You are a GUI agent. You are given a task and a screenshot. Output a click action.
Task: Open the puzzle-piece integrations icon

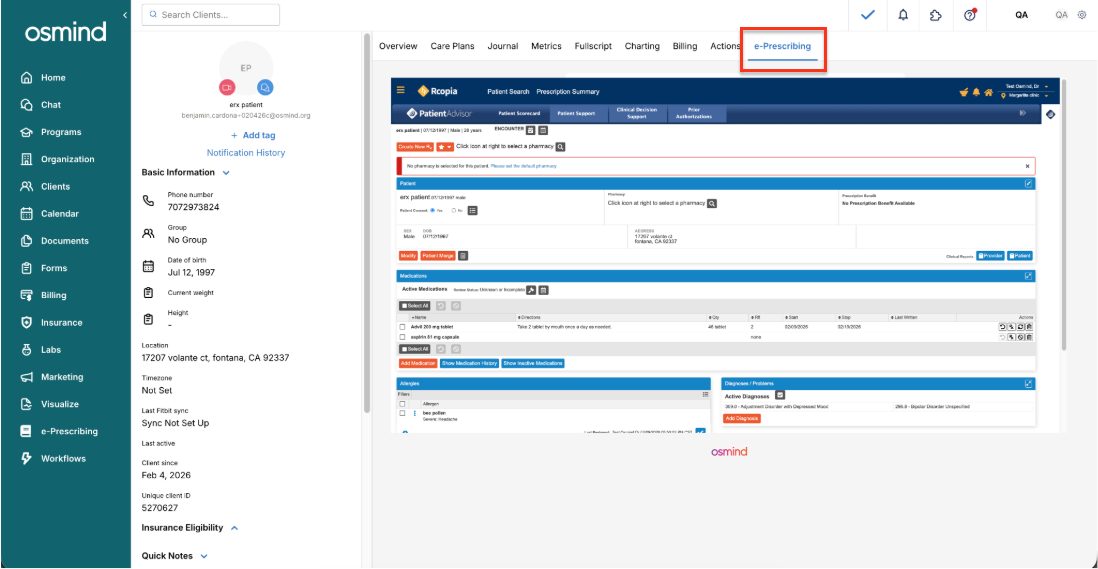936,15
